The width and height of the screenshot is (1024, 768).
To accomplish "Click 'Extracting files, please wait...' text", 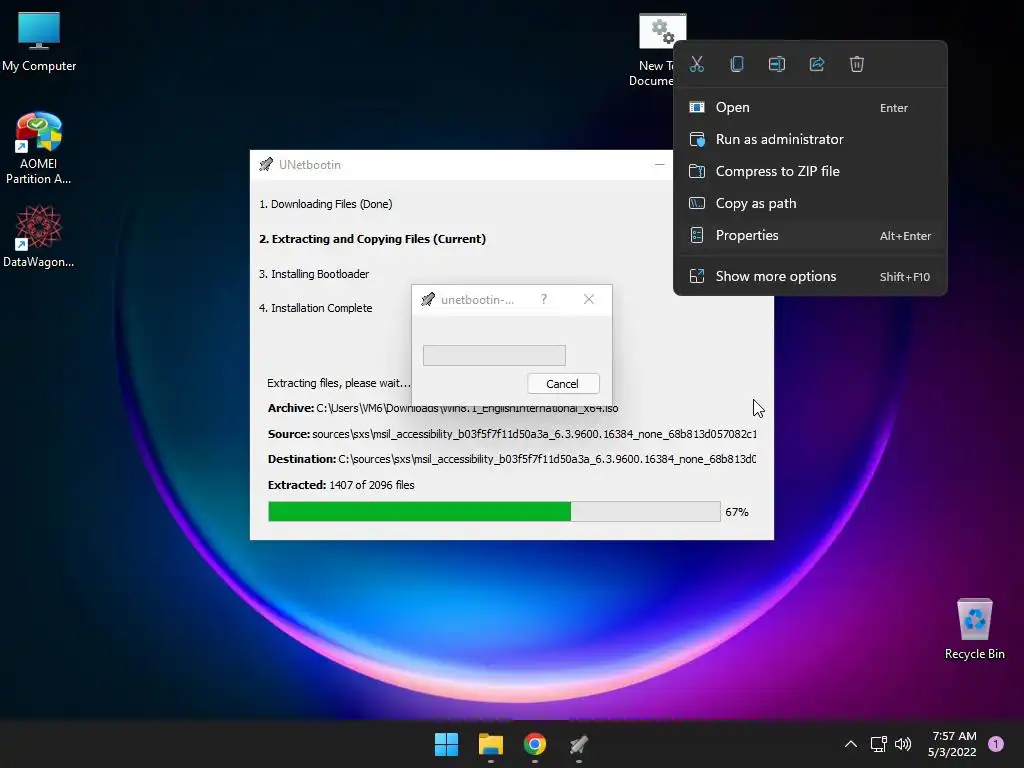I will tap(339, 383).
